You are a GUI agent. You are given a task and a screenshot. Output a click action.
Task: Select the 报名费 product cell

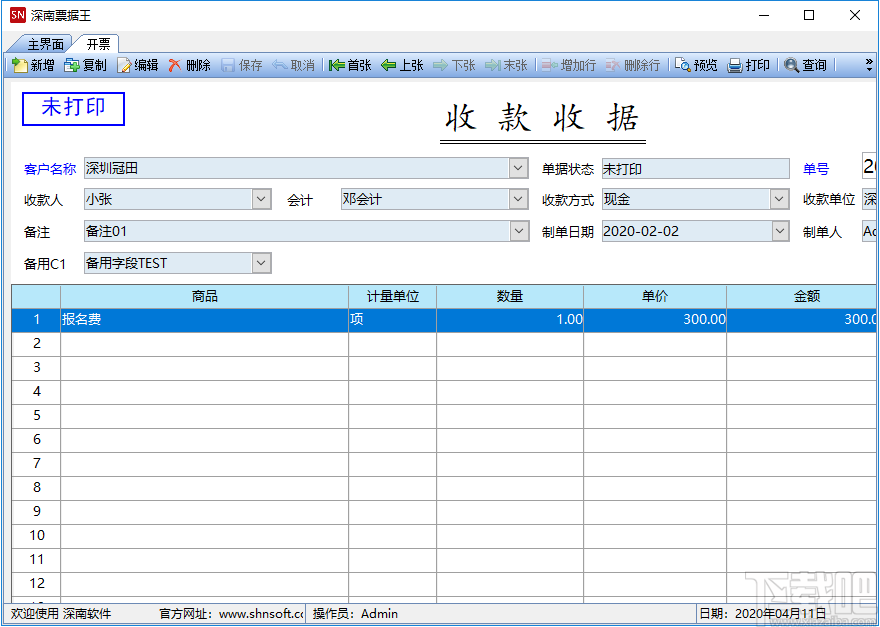204,320
